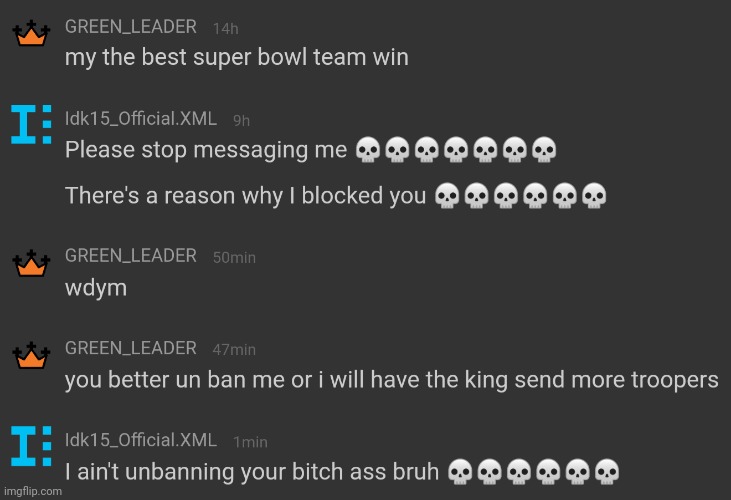The width and height of the screenshot is (731, 500).
Task: Click GREEN_LEADER's crown icon beside the super bowl message
Action: pyautogui.click(x=31, y=33)
